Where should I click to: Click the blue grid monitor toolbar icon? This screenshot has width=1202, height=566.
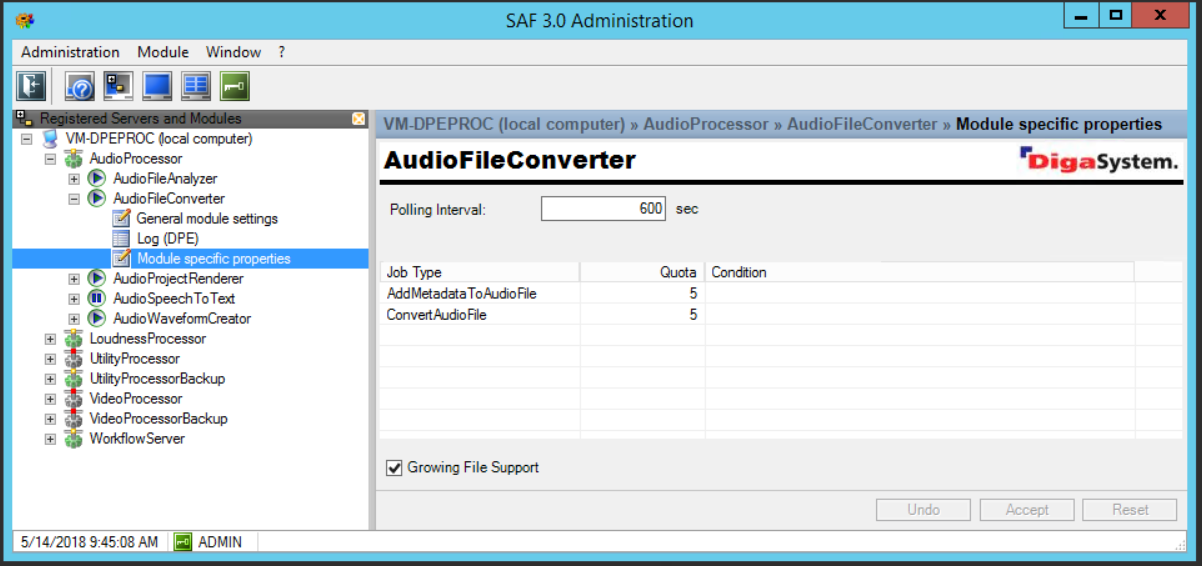(195, 86)
